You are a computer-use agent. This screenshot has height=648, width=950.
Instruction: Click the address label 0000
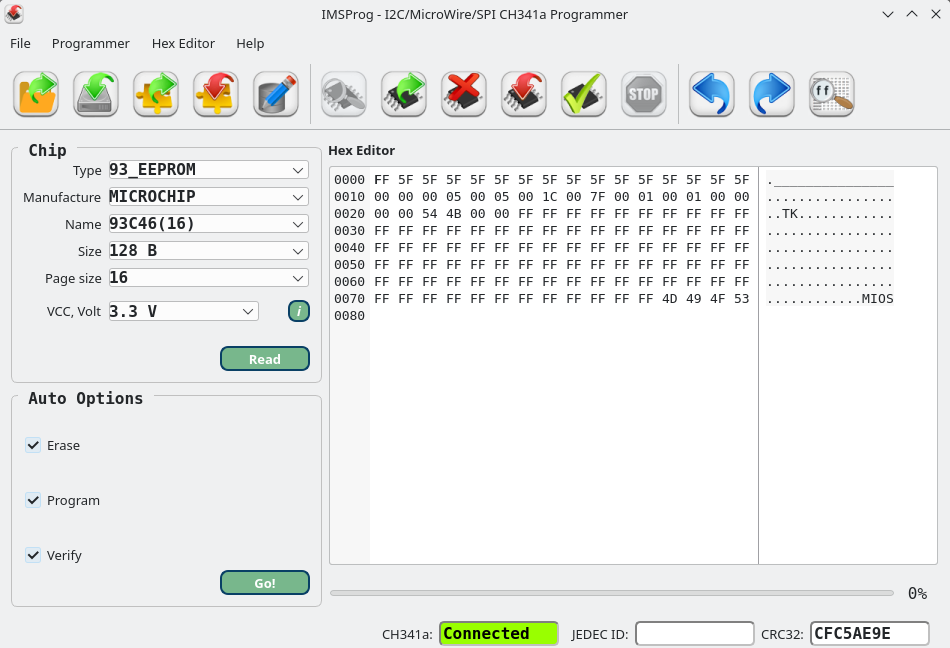click(x=350, y=180)
